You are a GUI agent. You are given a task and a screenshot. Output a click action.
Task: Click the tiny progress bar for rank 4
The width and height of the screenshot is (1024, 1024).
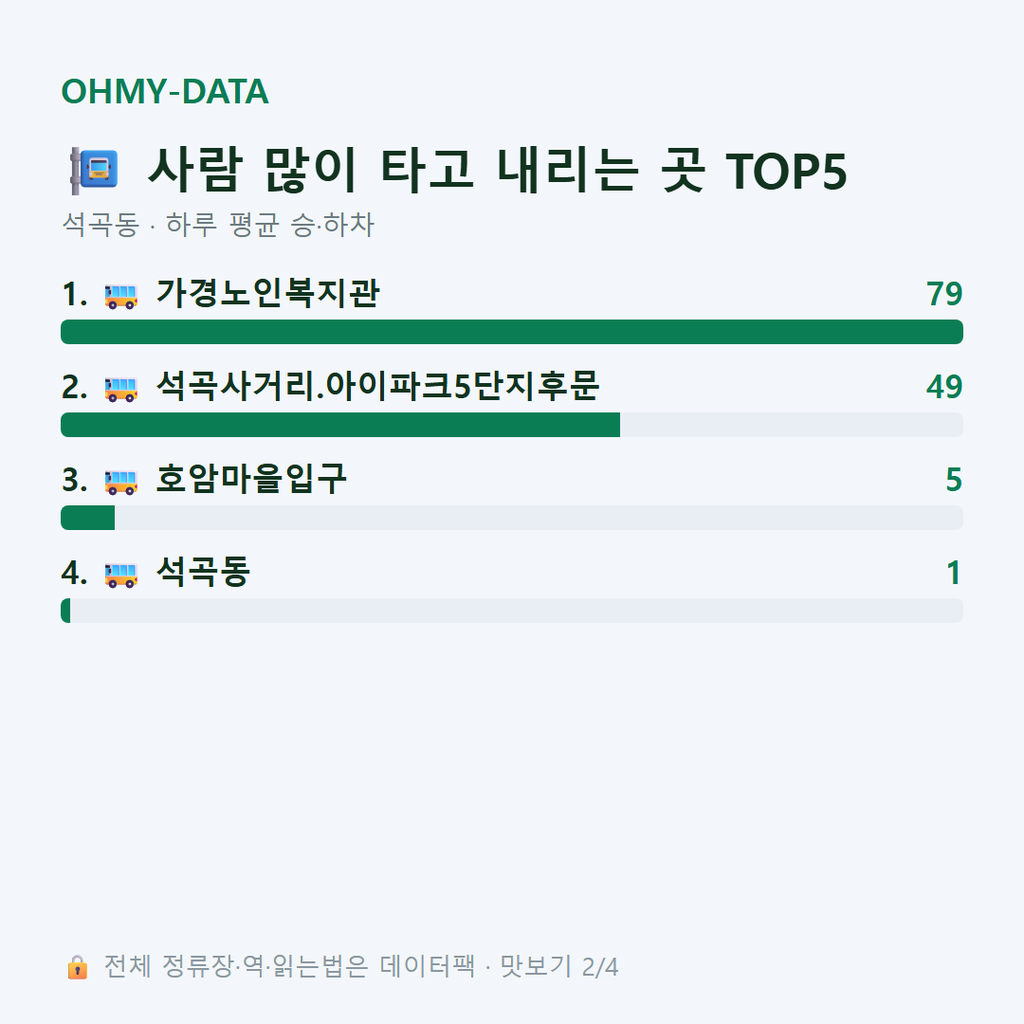pos(65,611)
